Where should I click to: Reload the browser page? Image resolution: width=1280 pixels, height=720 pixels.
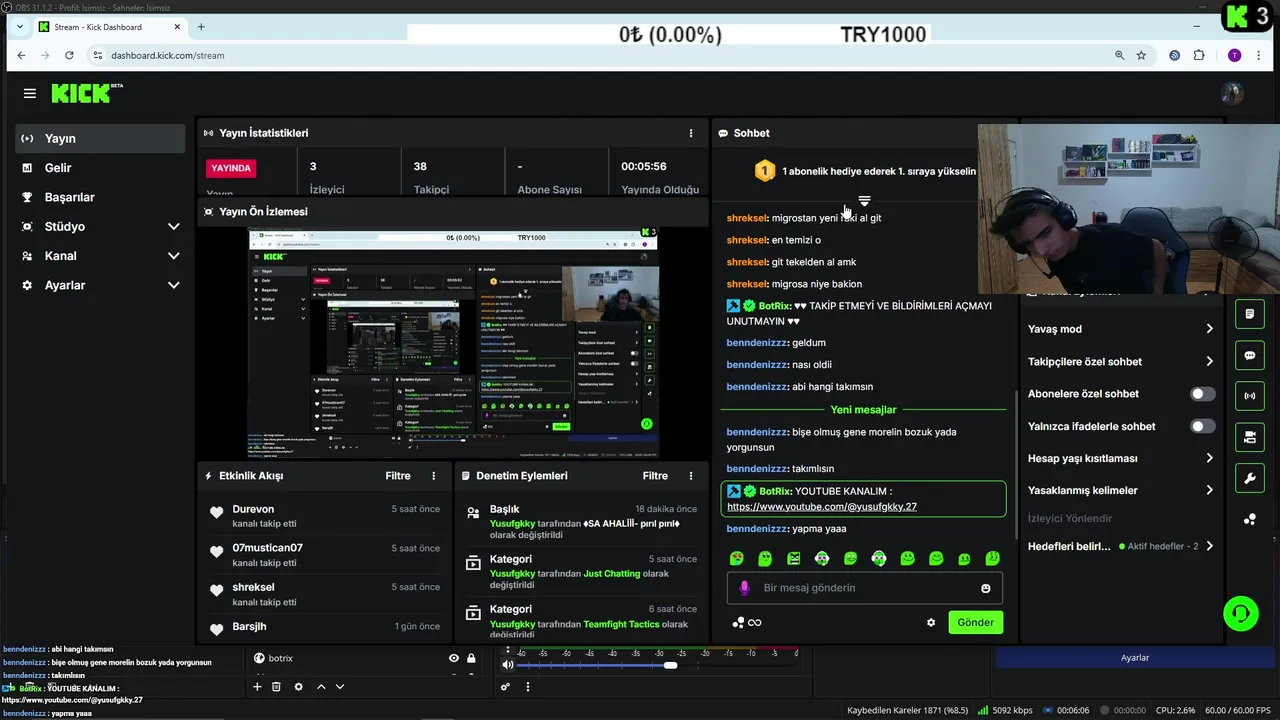(70, 55)
